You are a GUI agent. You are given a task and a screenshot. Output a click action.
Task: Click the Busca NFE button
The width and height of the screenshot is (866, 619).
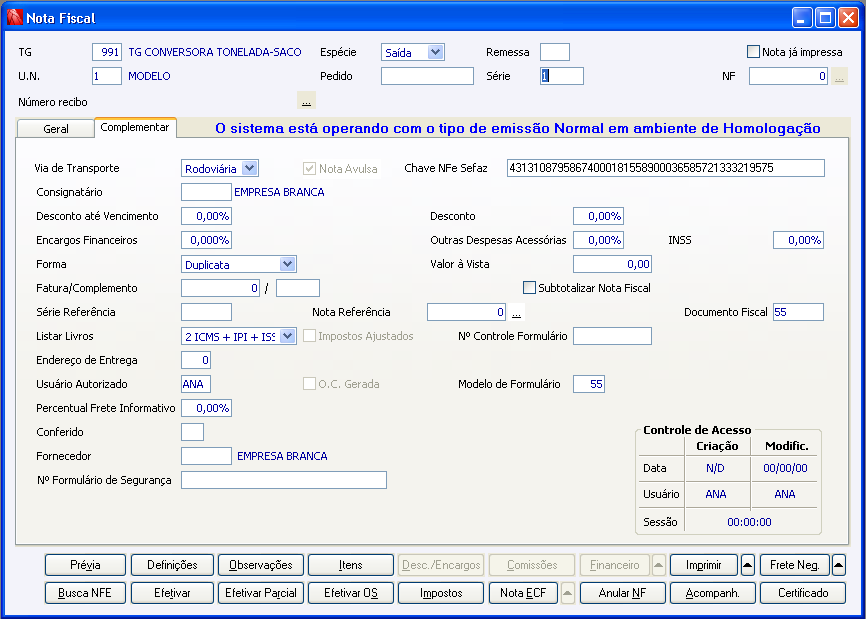pos(85,593)
